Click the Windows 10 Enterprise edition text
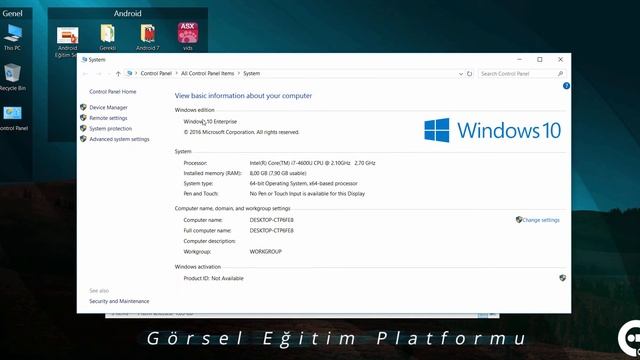 tap(210, 122)
